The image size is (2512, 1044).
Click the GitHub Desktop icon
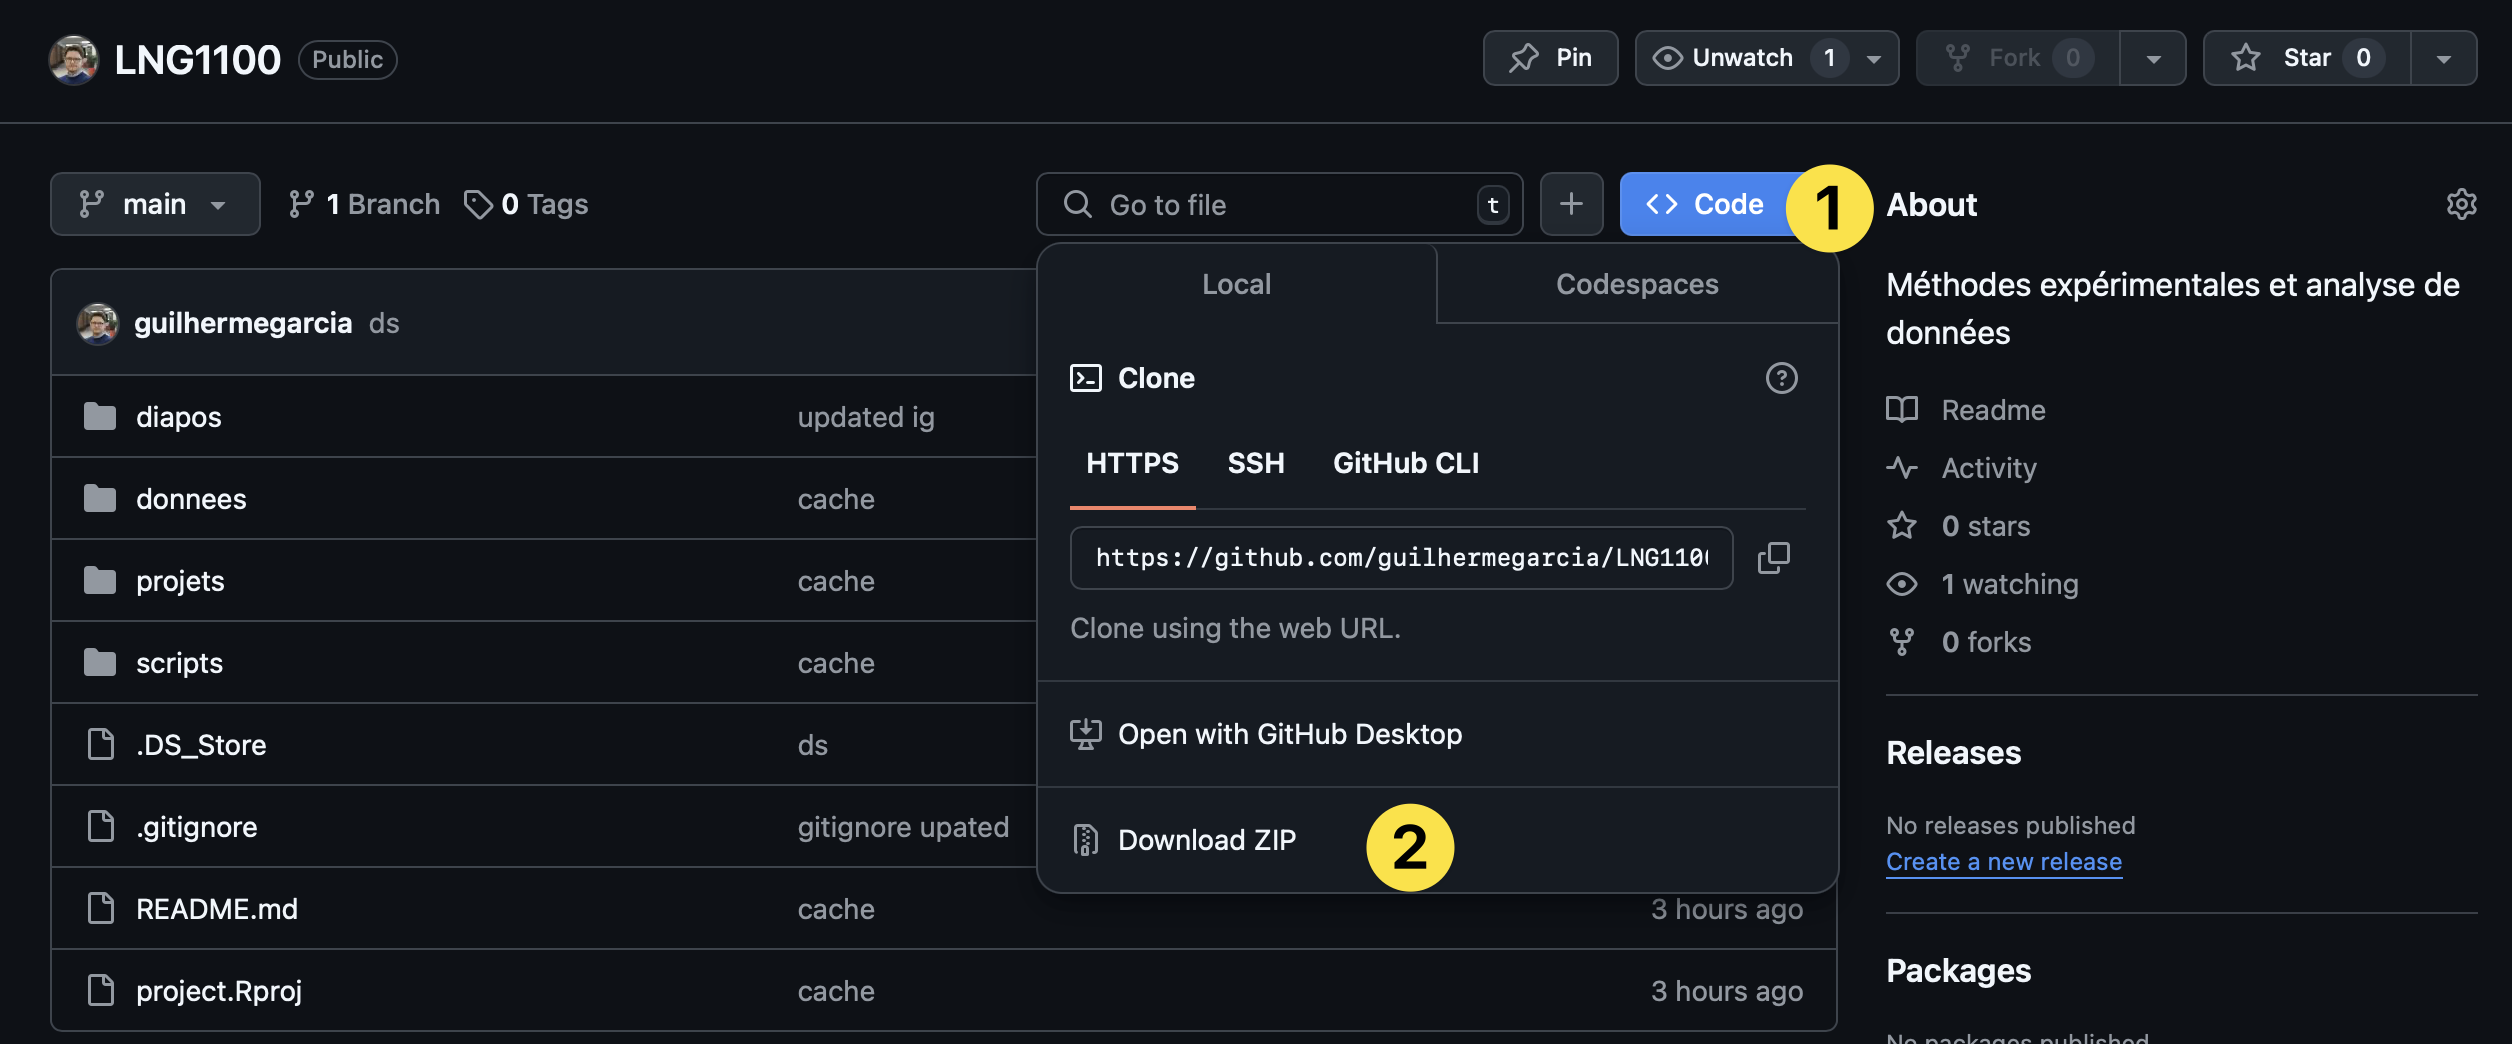(x=1085, y=734)
